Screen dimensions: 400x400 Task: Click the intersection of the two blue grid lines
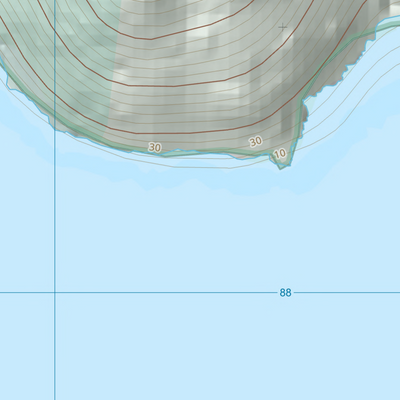pos(55,292)
